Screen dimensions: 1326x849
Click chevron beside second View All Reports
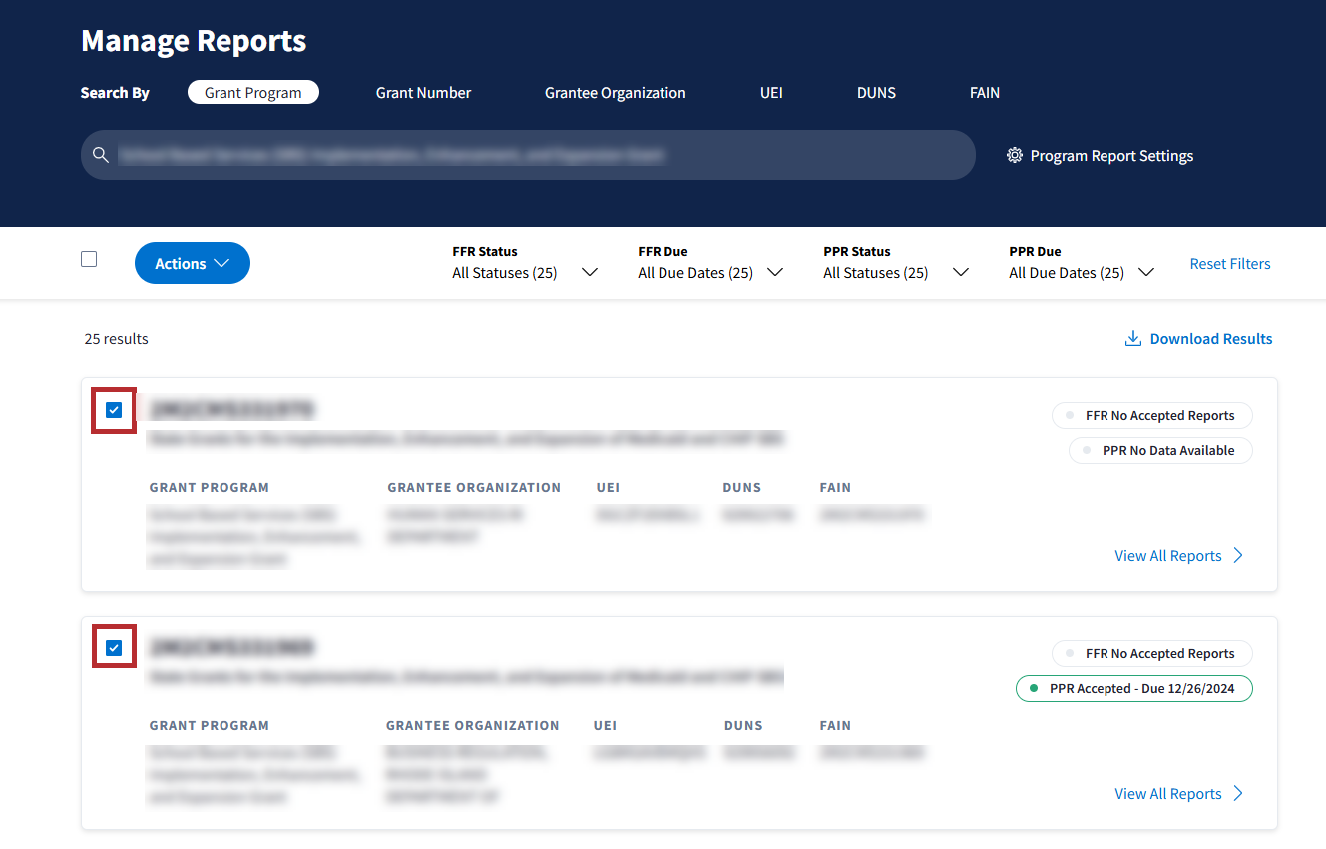coord(1238,794)
